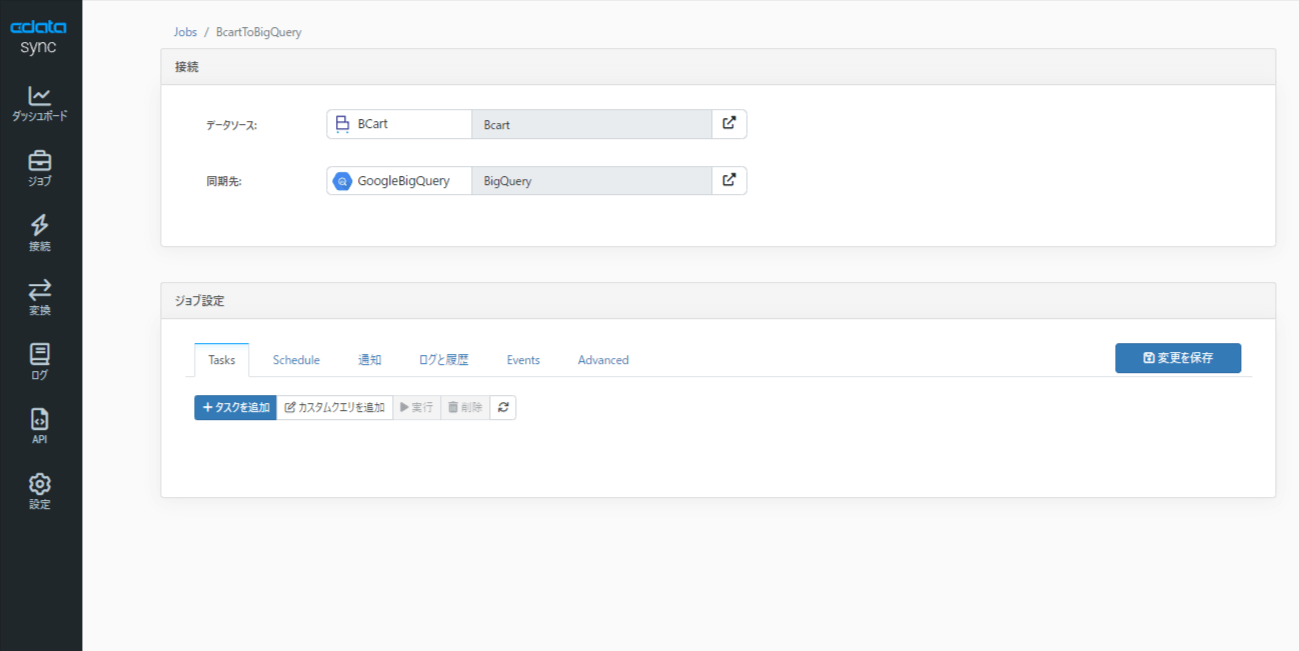Click the Bcart source connection name field

click(592, 124)
